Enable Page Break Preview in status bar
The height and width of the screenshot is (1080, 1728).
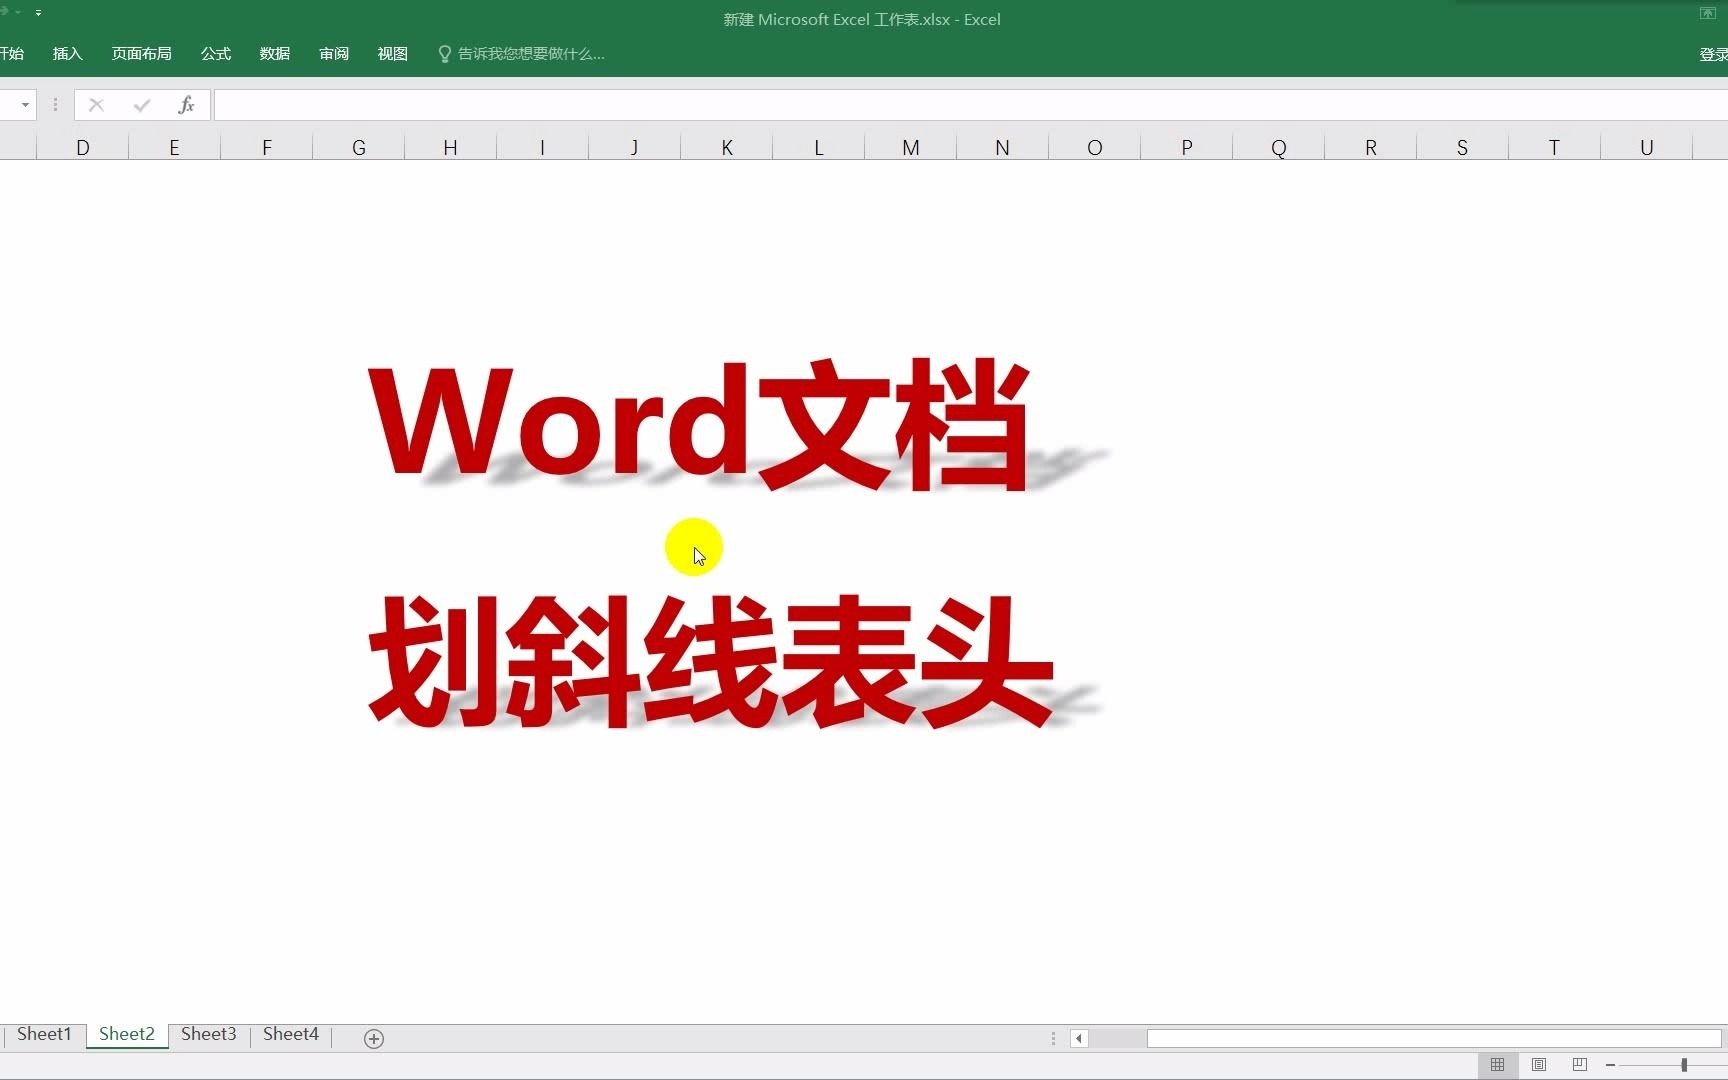1579,1066
